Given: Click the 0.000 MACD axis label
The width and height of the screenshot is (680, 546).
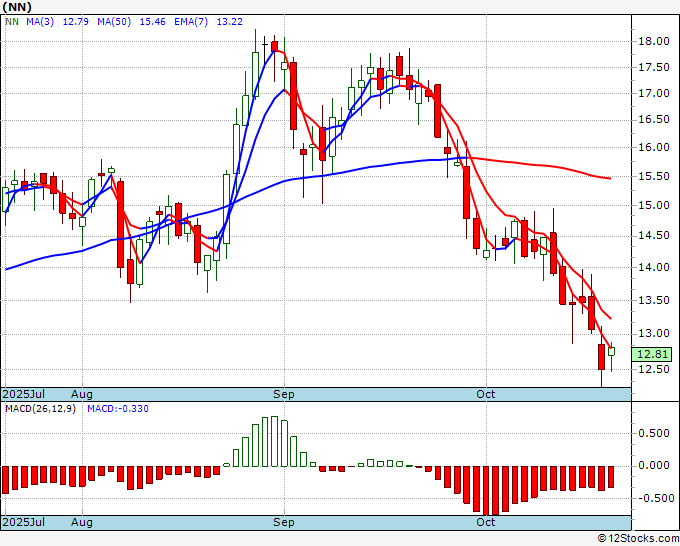Looking at the screenshot, I should coord(654,465).
